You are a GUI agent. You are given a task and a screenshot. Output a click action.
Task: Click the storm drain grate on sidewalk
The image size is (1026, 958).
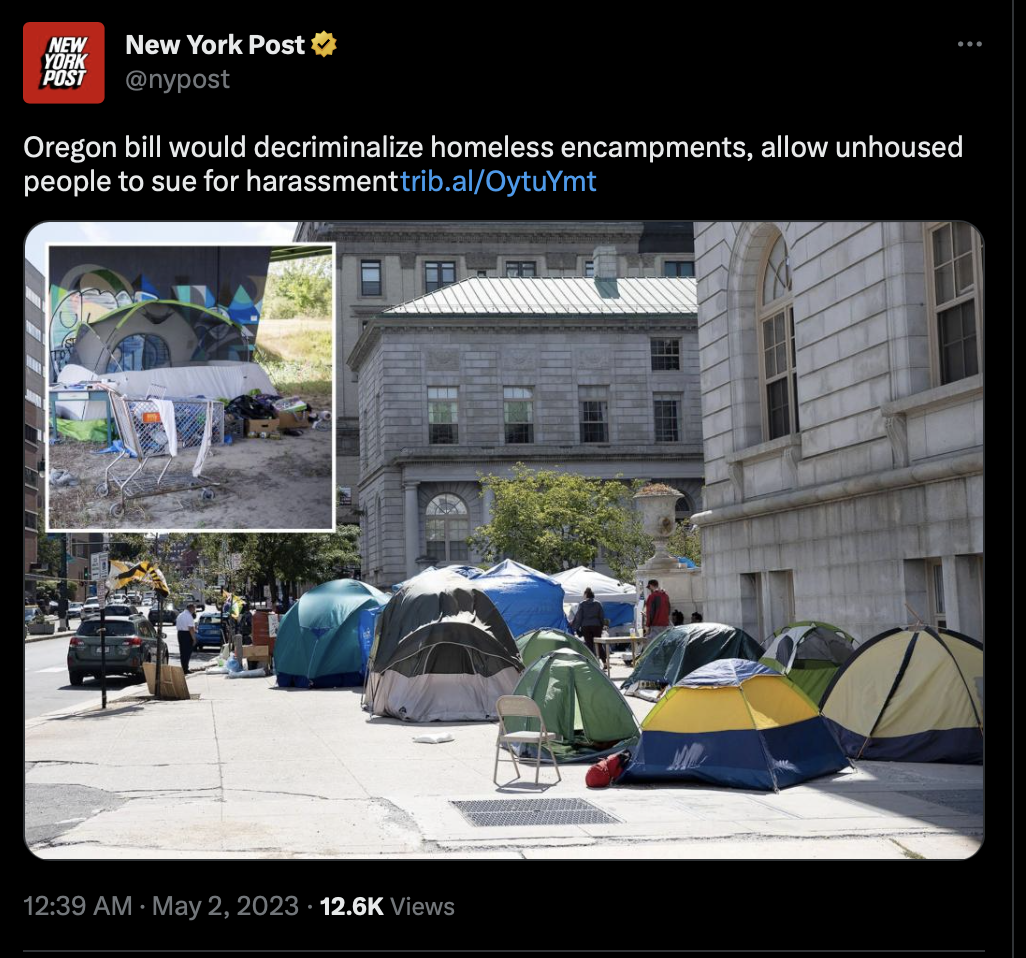pyautogui.click(x=535, y=812)
